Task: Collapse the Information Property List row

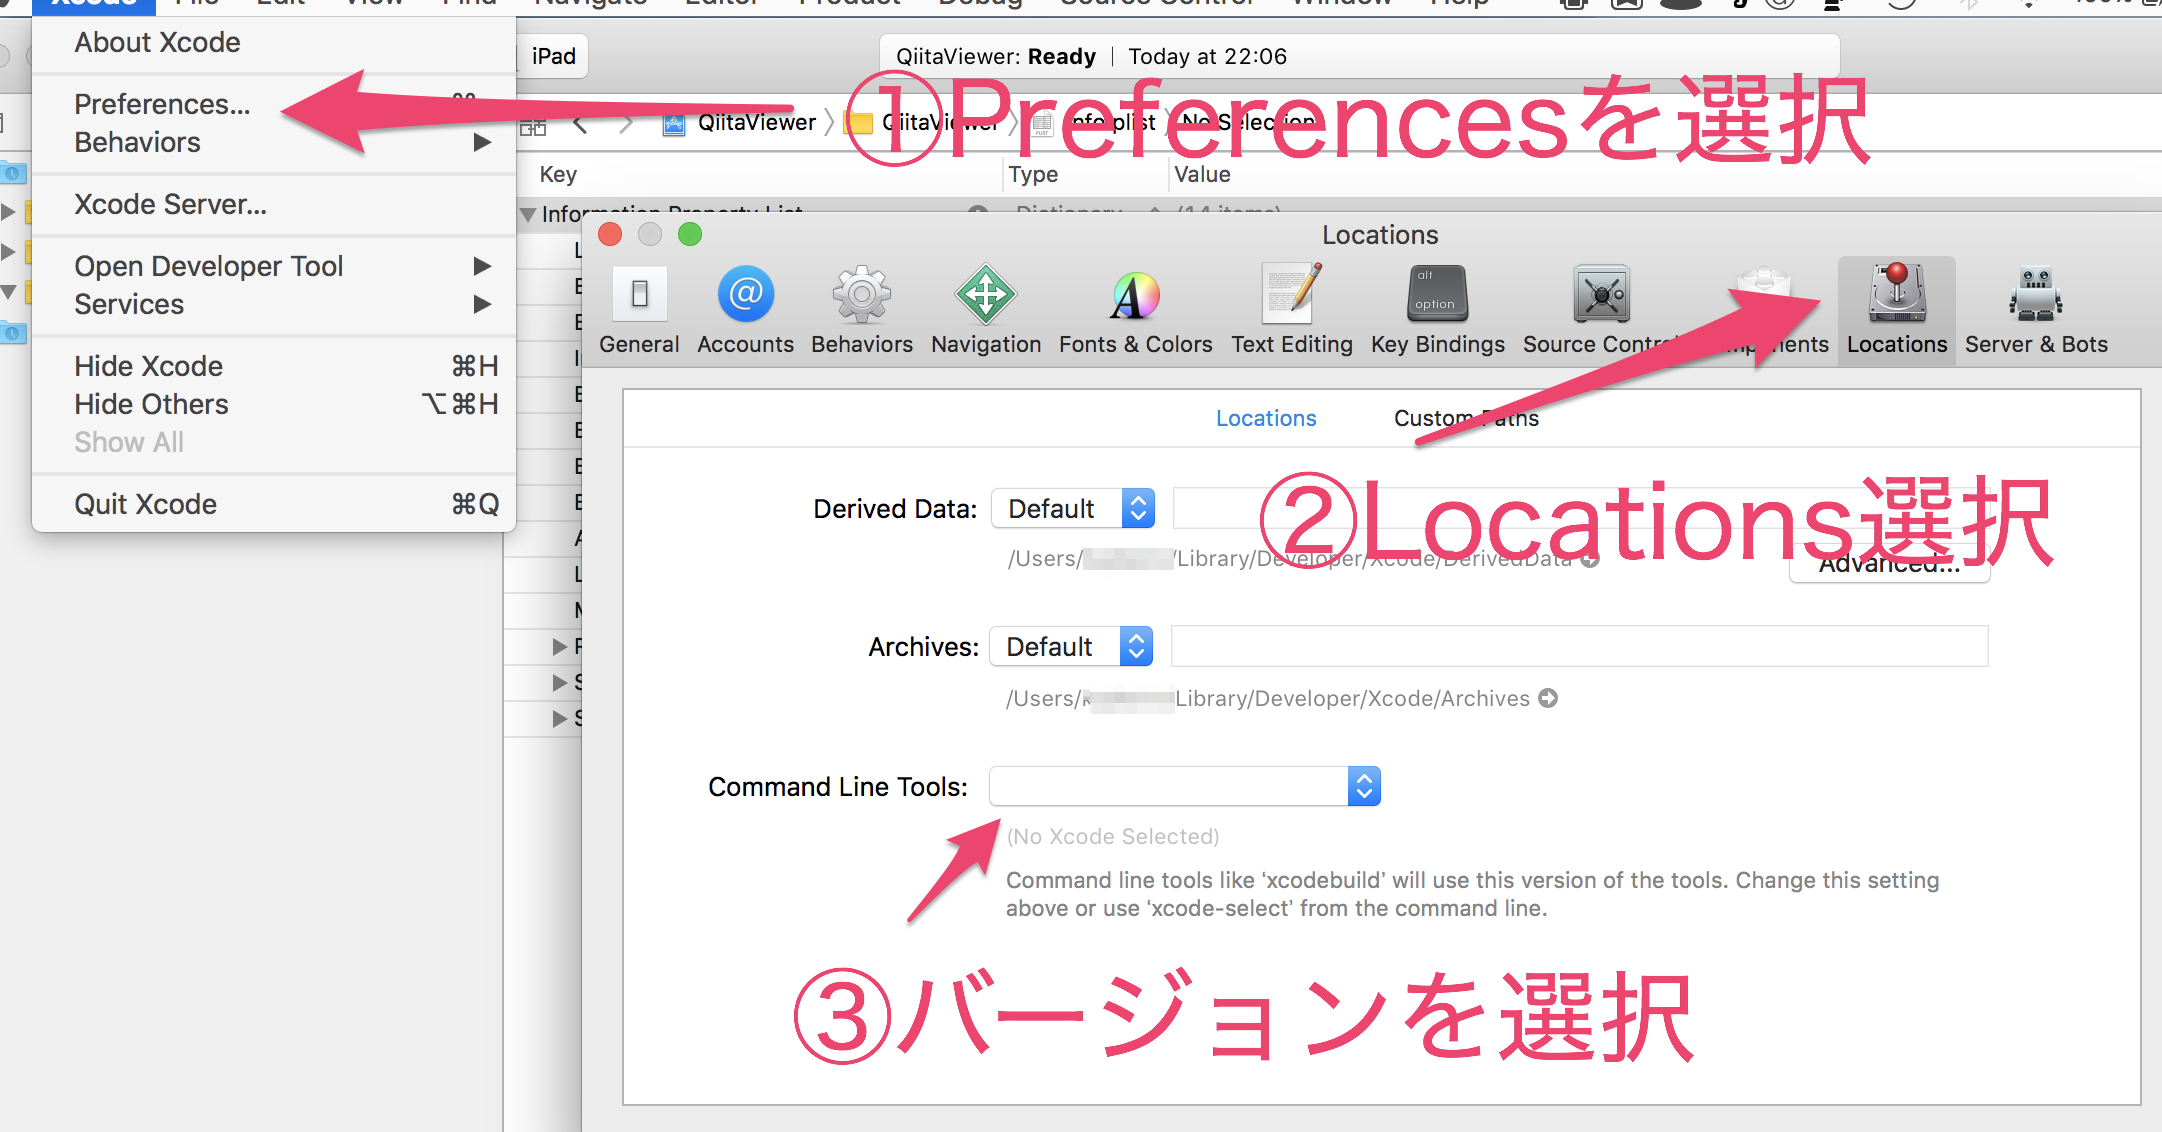Action: (x=528, y=214)
